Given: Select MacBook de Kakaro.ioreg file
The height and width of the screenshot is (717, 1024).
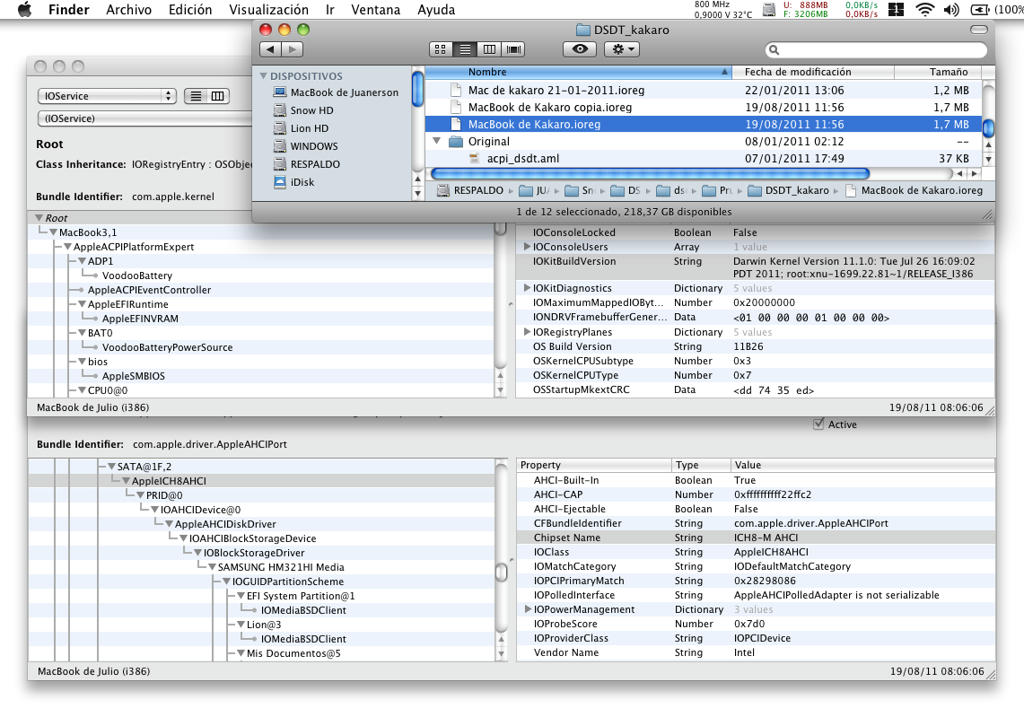Looking at the screenshot, I should (703, 124).
